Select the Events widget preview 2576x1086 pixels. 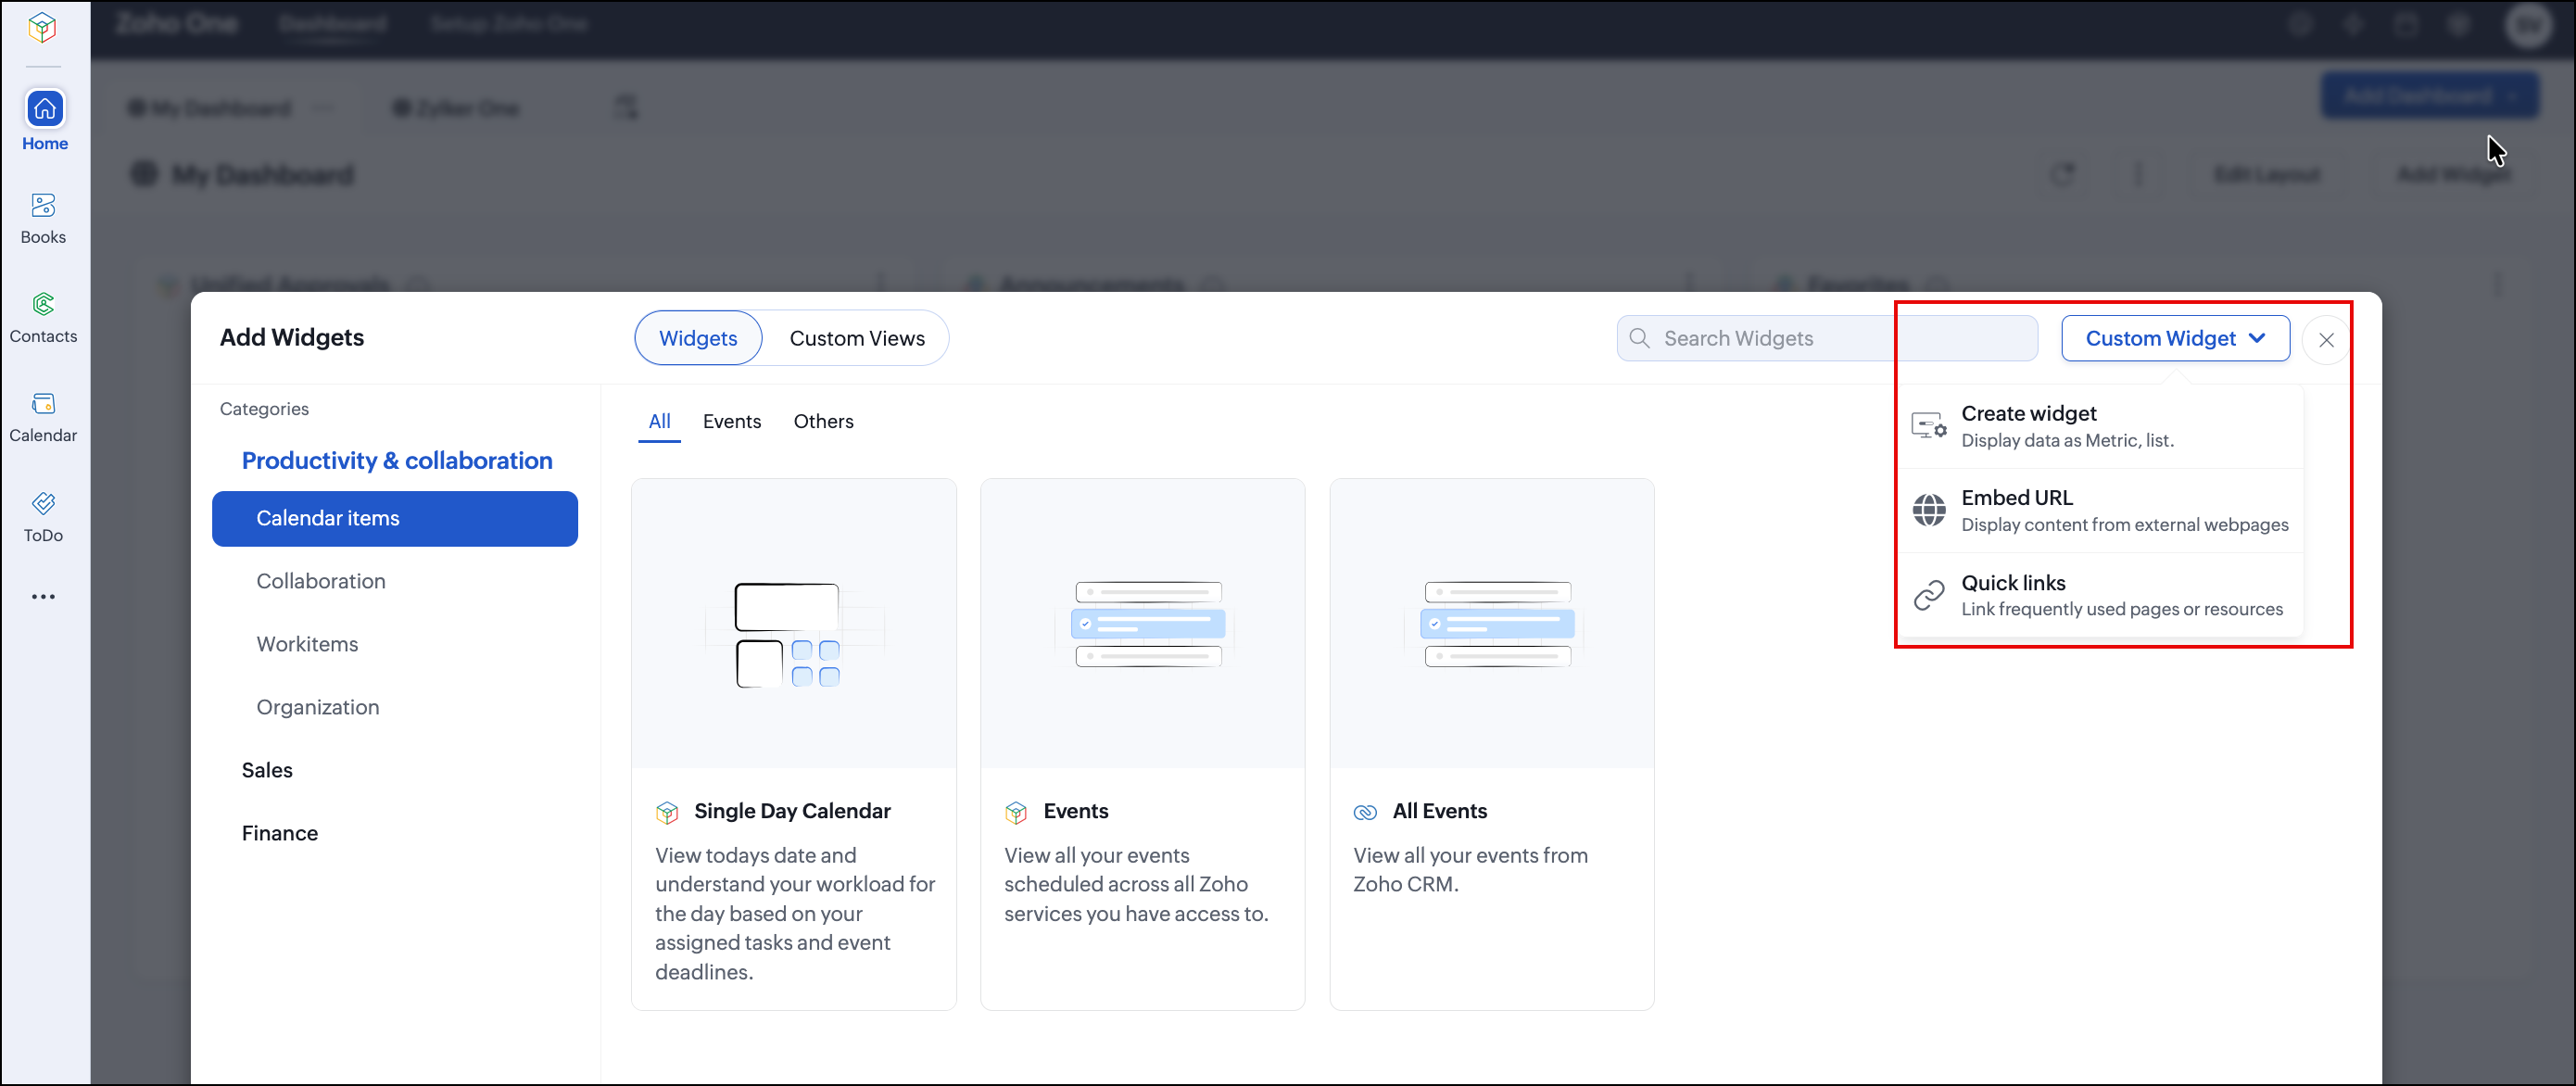(1143, 623)
